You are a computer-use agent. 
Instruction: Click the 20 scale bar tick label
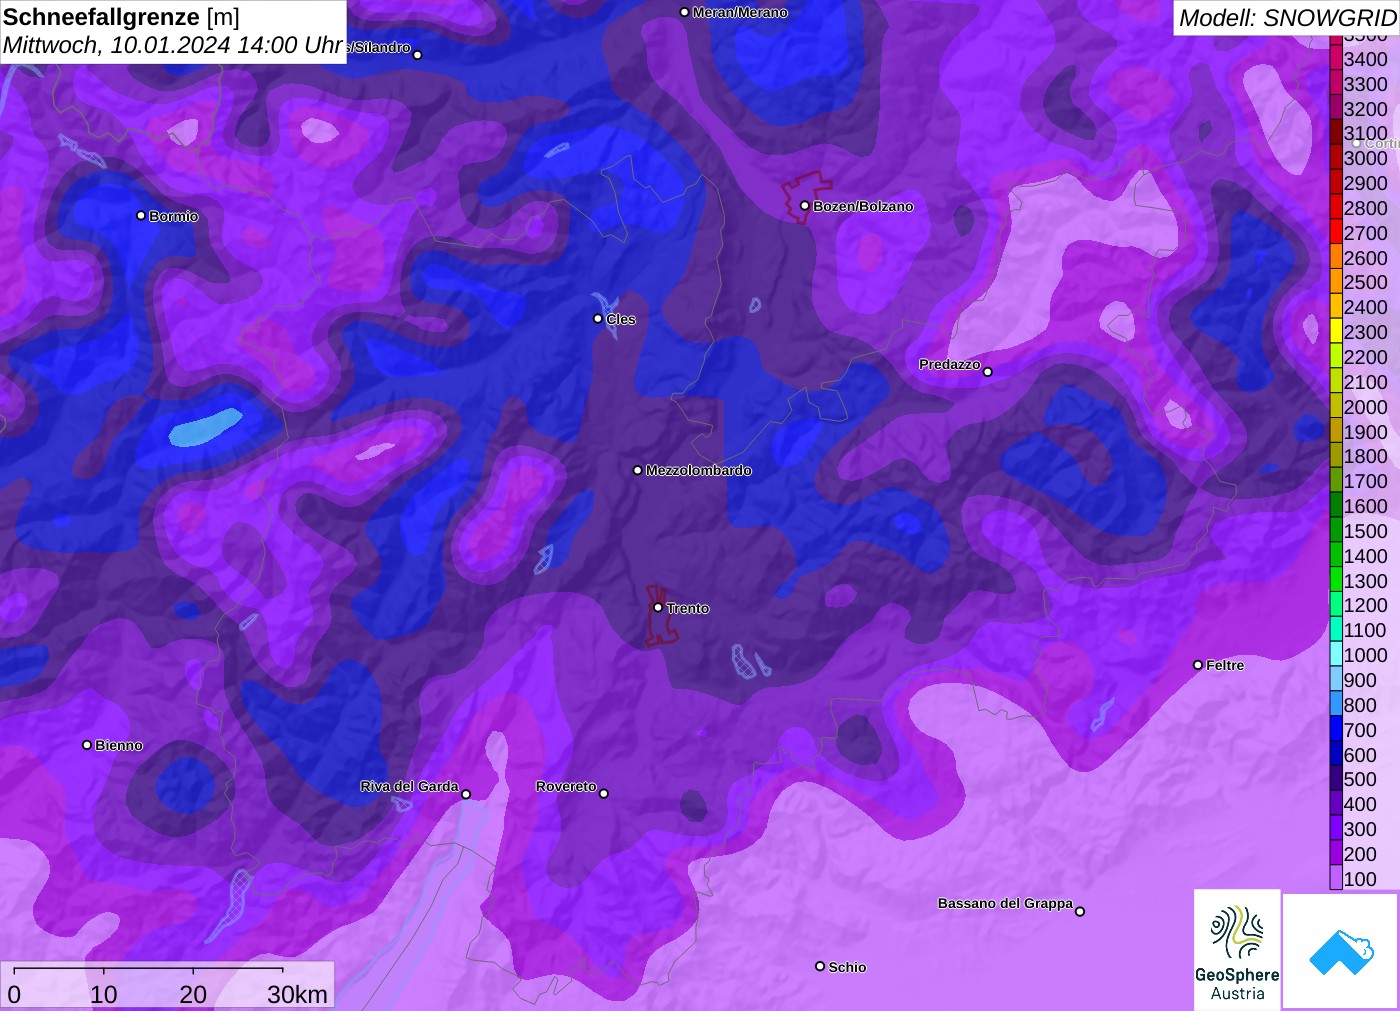[193, 994]
